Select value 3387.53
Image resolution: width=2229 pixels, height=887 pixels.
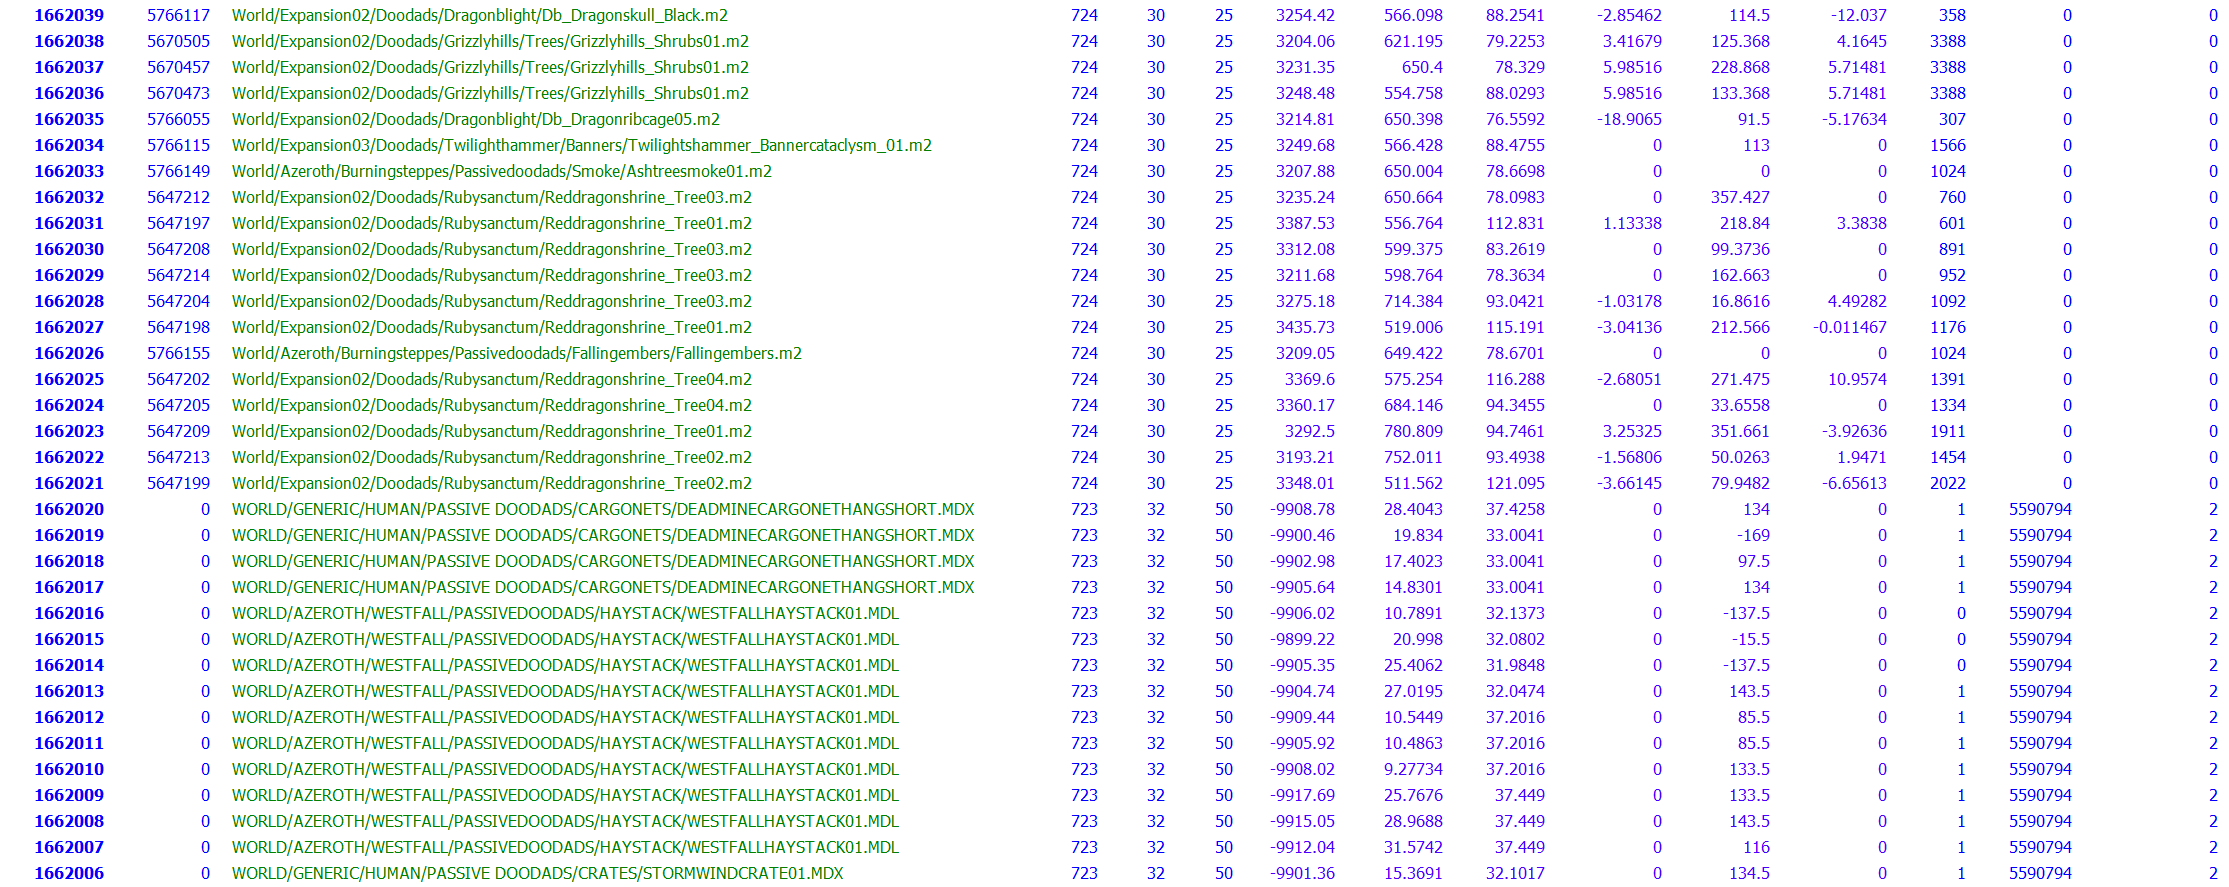click(1305, 223)
